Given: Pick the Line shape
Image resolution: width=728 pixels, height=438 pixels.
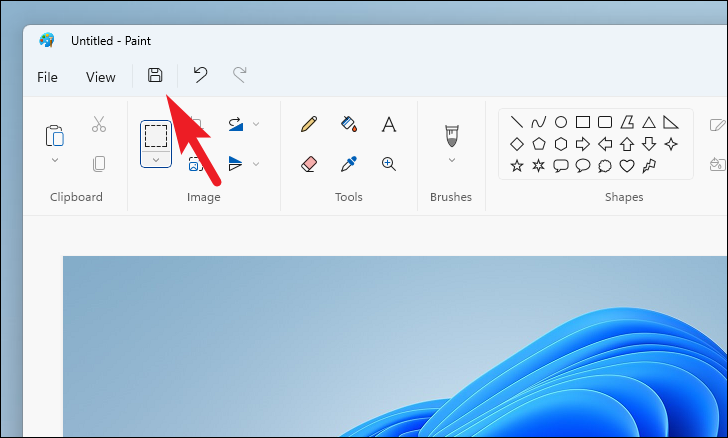Looking at the screenshot, I should click(x=517, y=122).
